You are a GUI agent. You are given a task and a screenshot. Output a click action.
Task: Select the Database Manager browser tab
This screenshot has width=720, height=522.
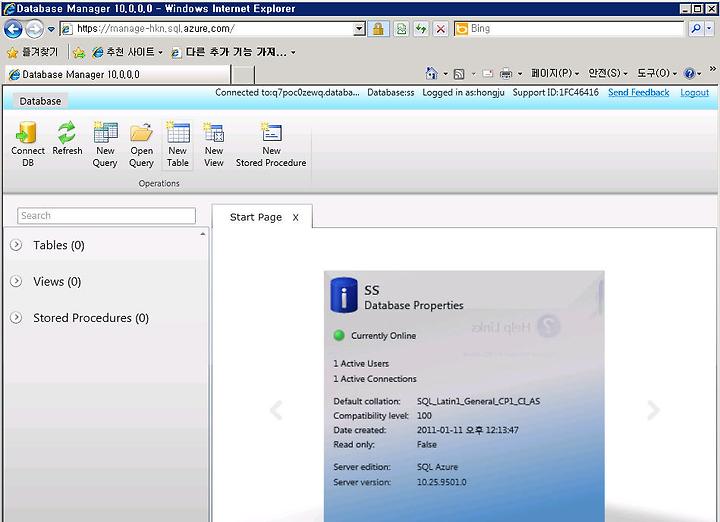117,74
